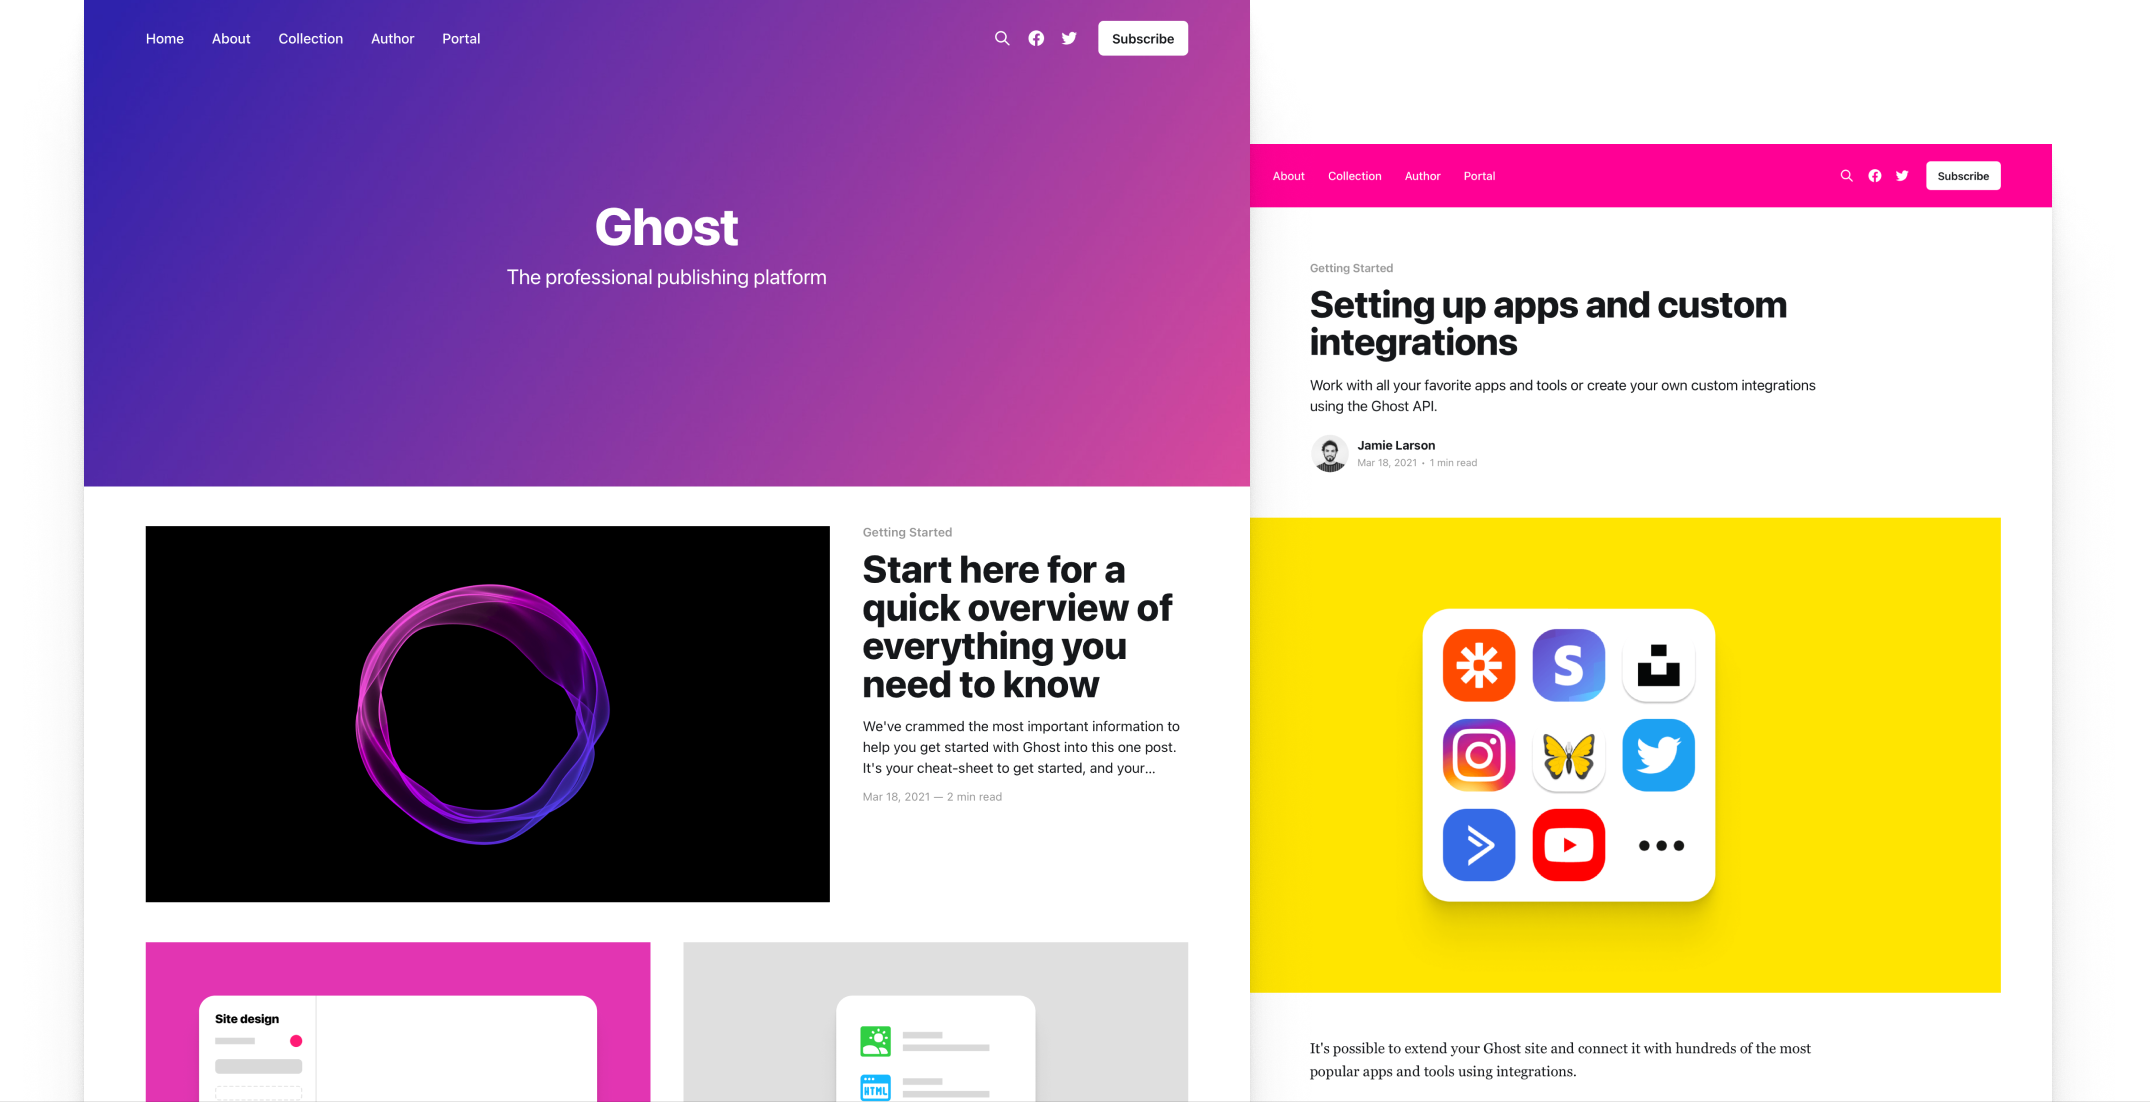Click the Jamie Larson author profile image
This screenshot has width=2150, height=1102.
1328,454
